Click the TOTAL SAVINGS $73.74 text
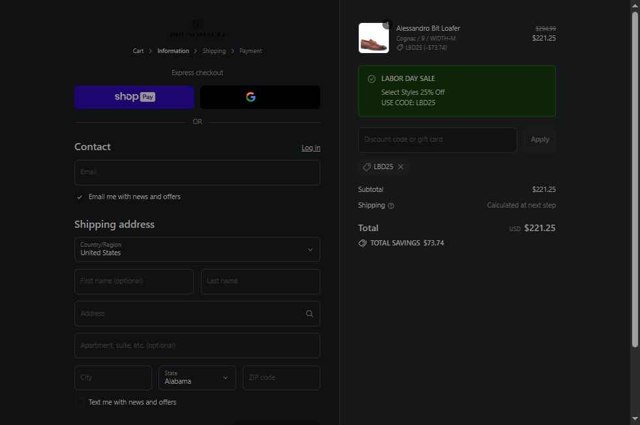The image size is (640, 425). point(407,243)
